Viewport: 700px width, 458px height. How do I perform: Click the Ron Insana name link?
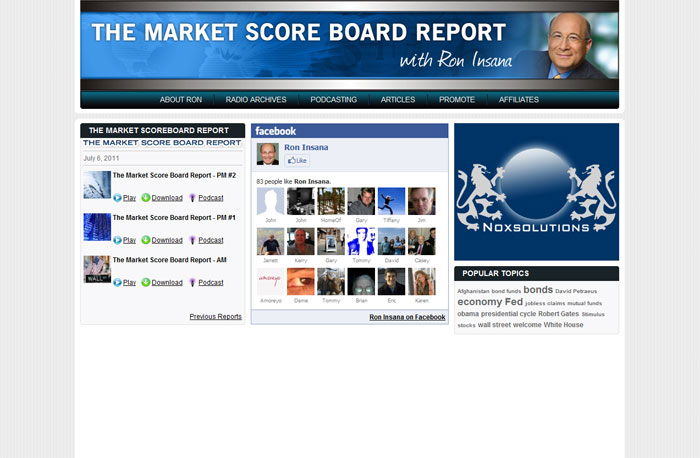click(306, 147)
